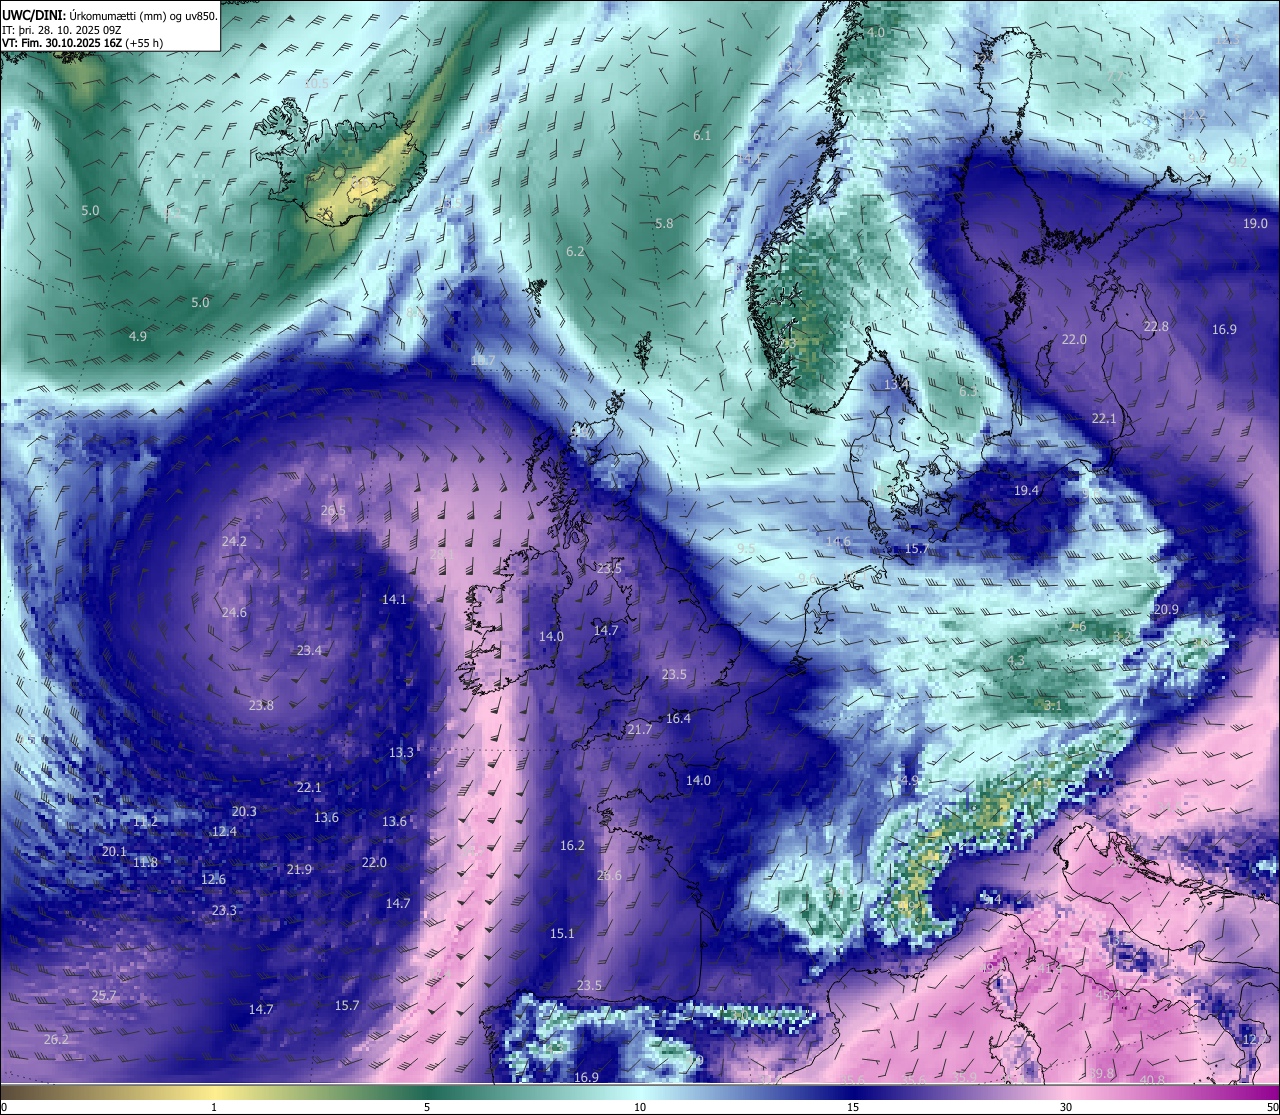Viewport: 1280px width, 1115px height.
Task: Click the 25.7 value near the left edge
Action: point(104,996)
